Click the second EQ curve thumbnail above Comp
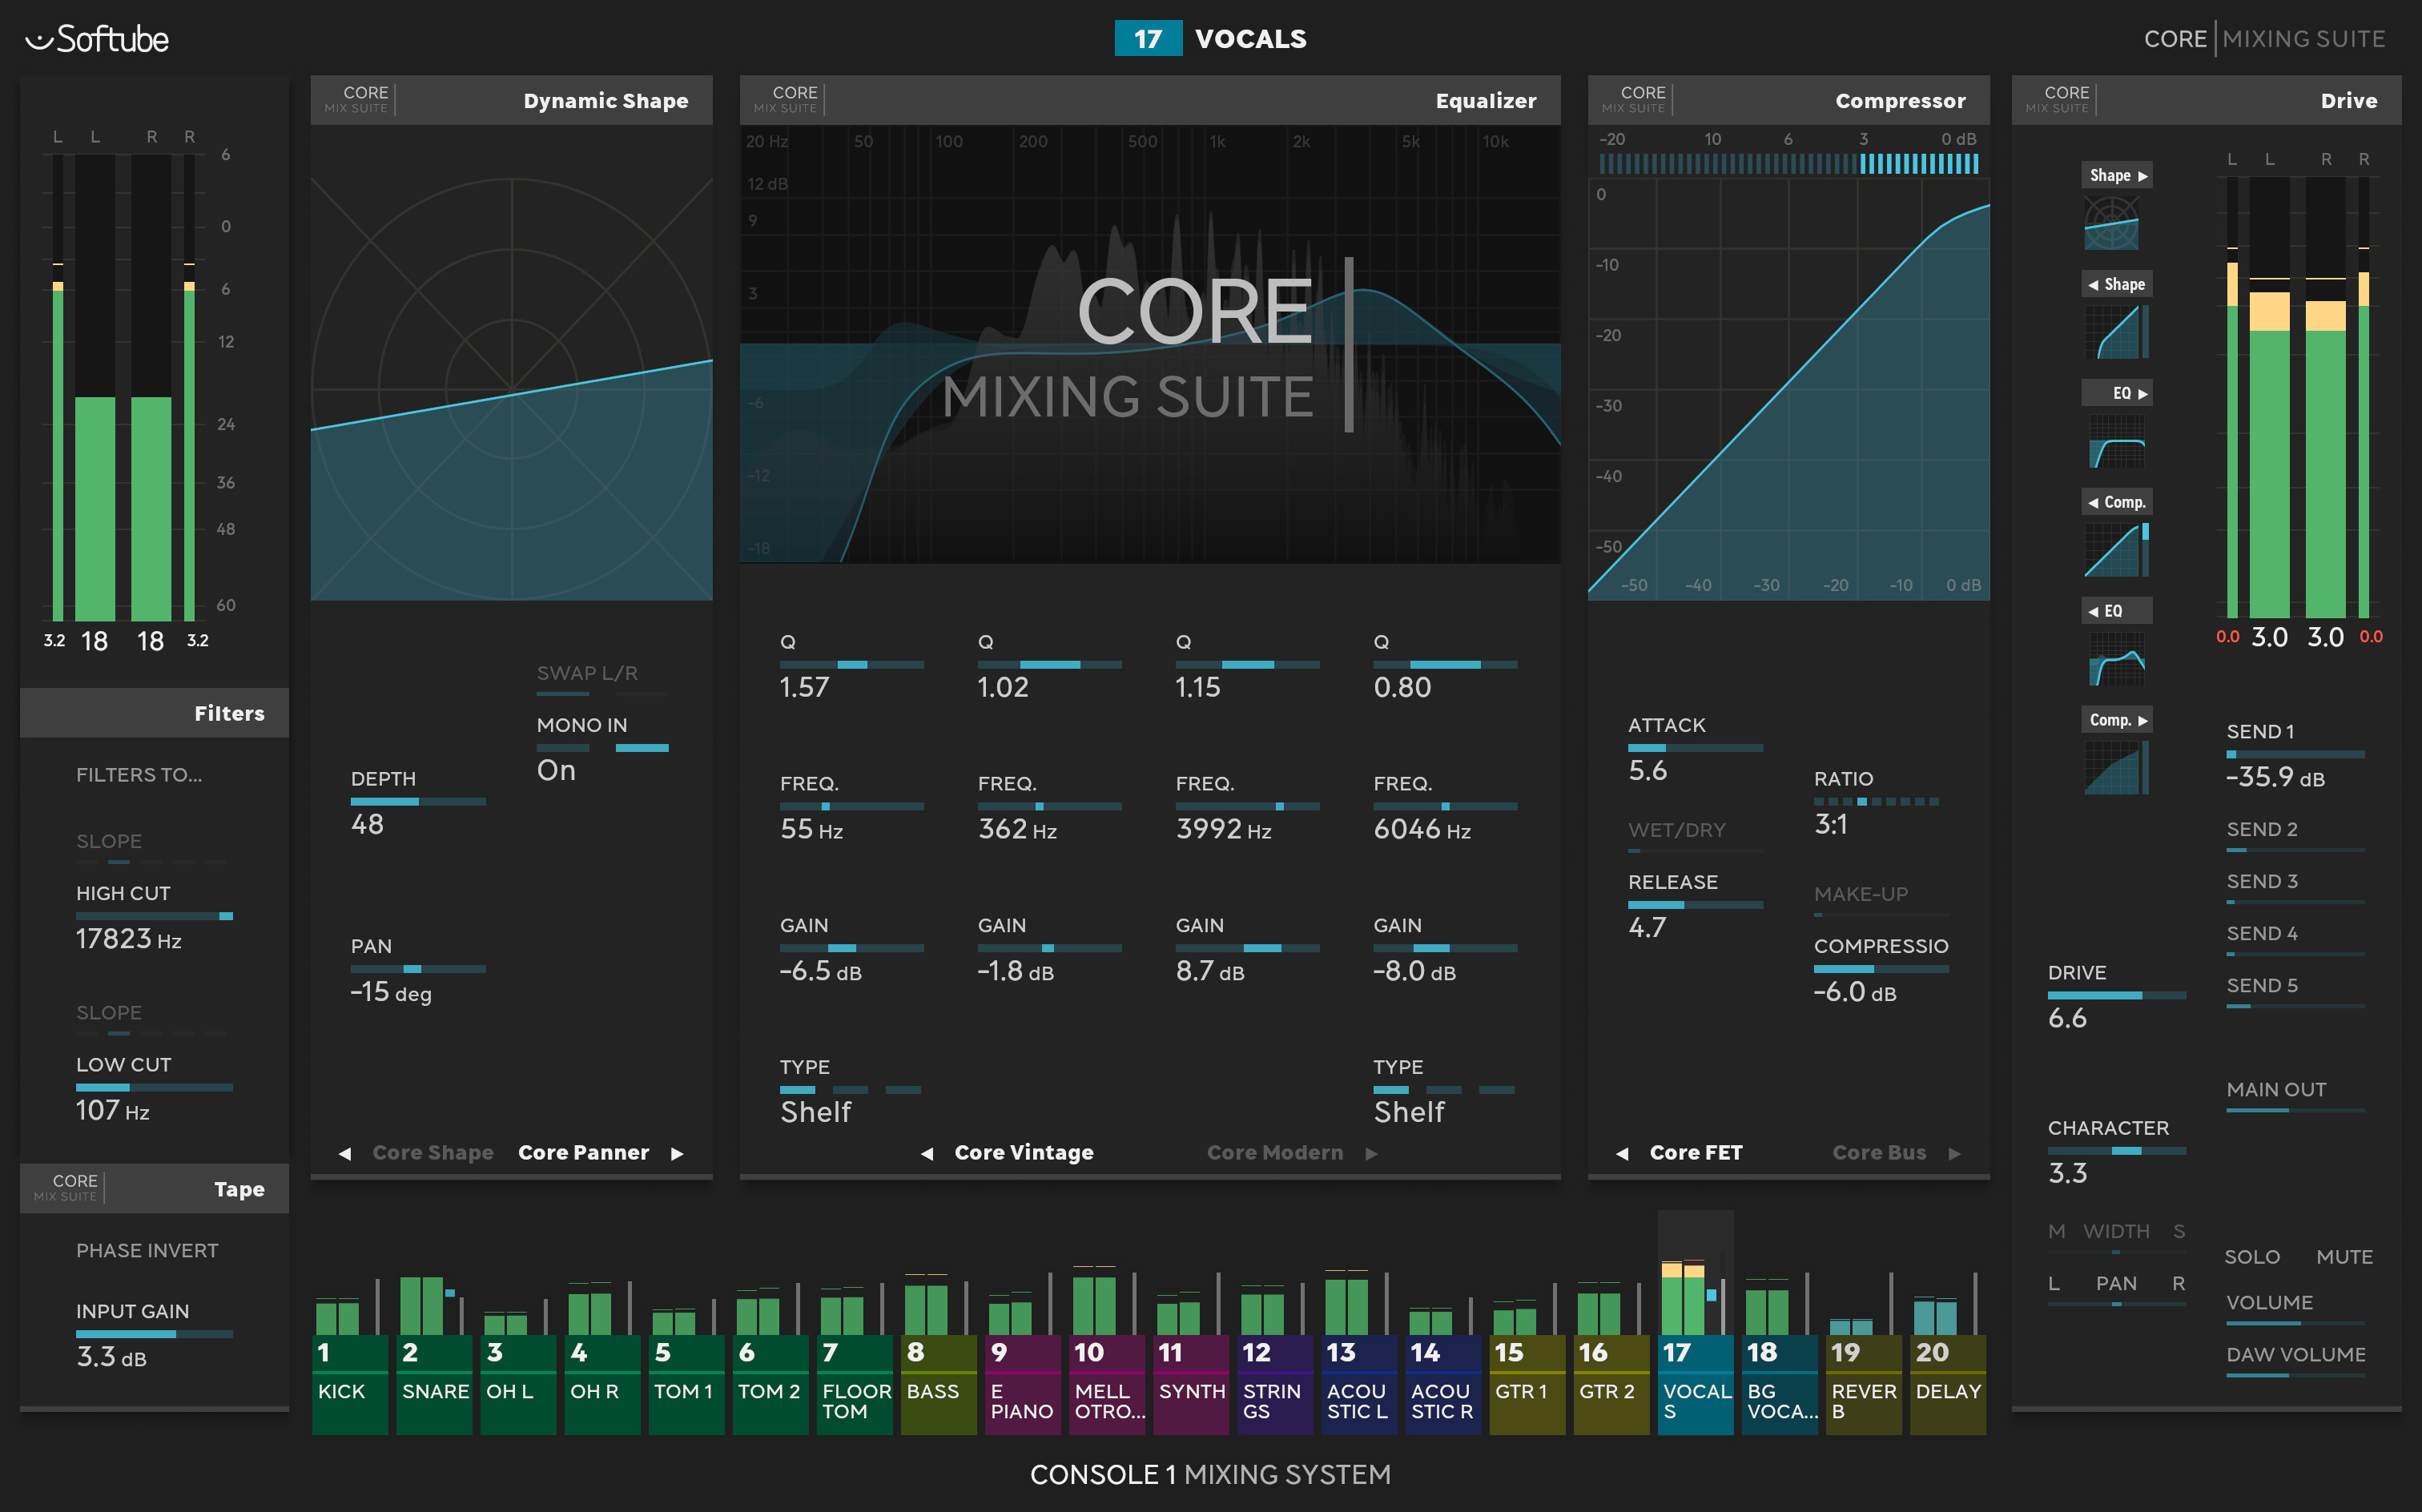The image size is (2422, 1512). (x=2116, y=661)
